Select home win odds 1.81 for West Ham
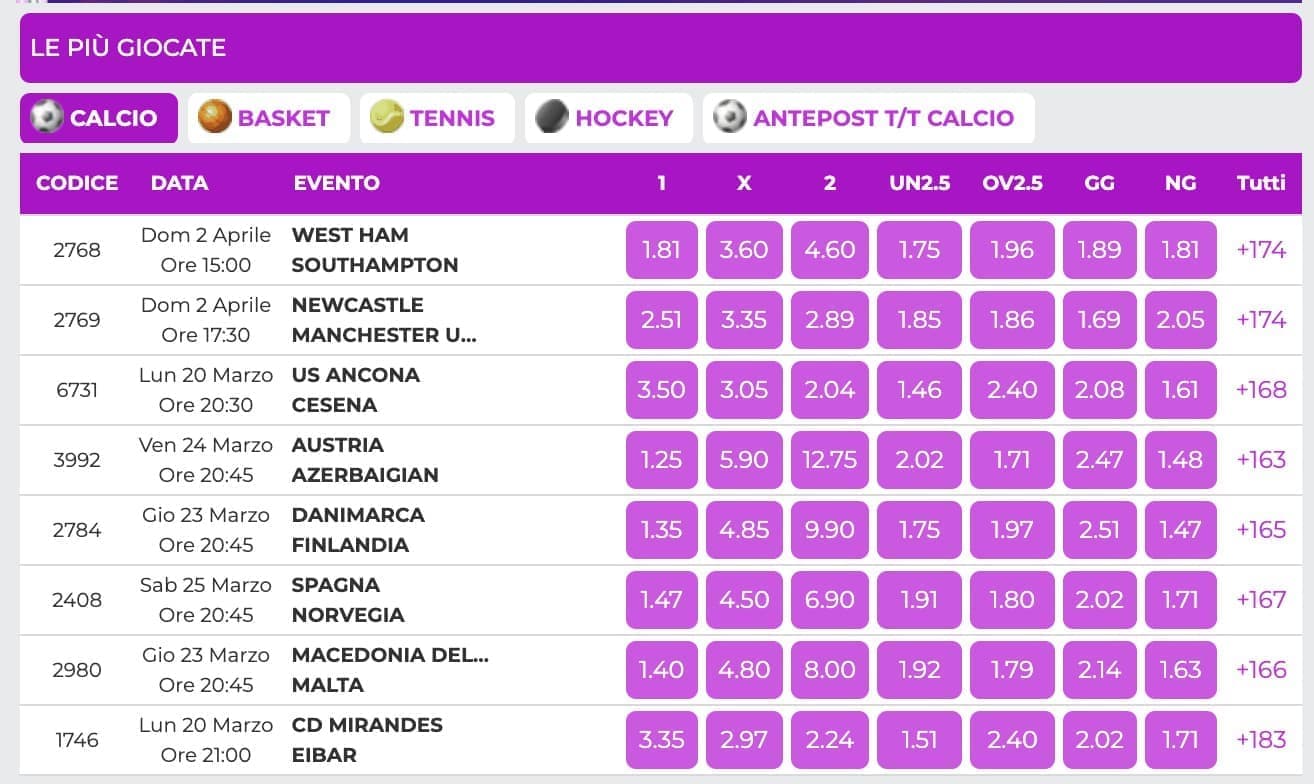 pyautogui.click(x=661, y=250)
